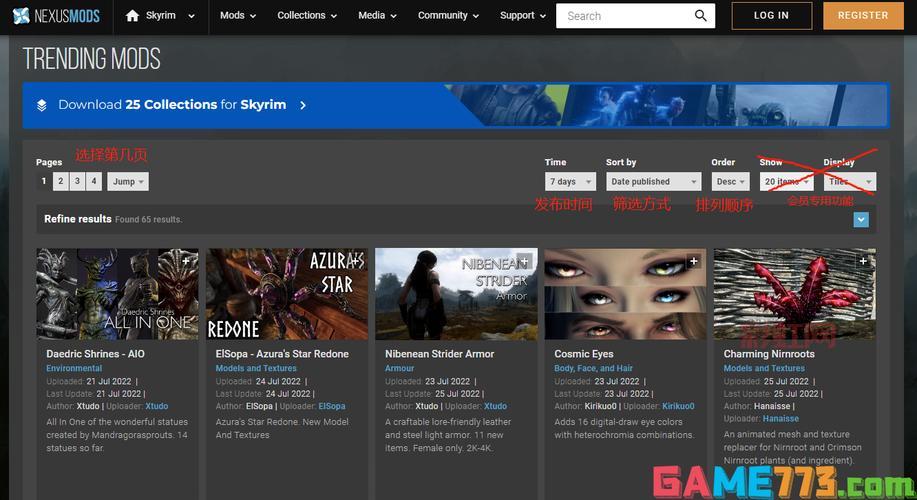Viewport: 917px width, 500px height.
Task: Click plus icon on Cosmic Eyes thumbnail
Action: (x=694, y=261)
